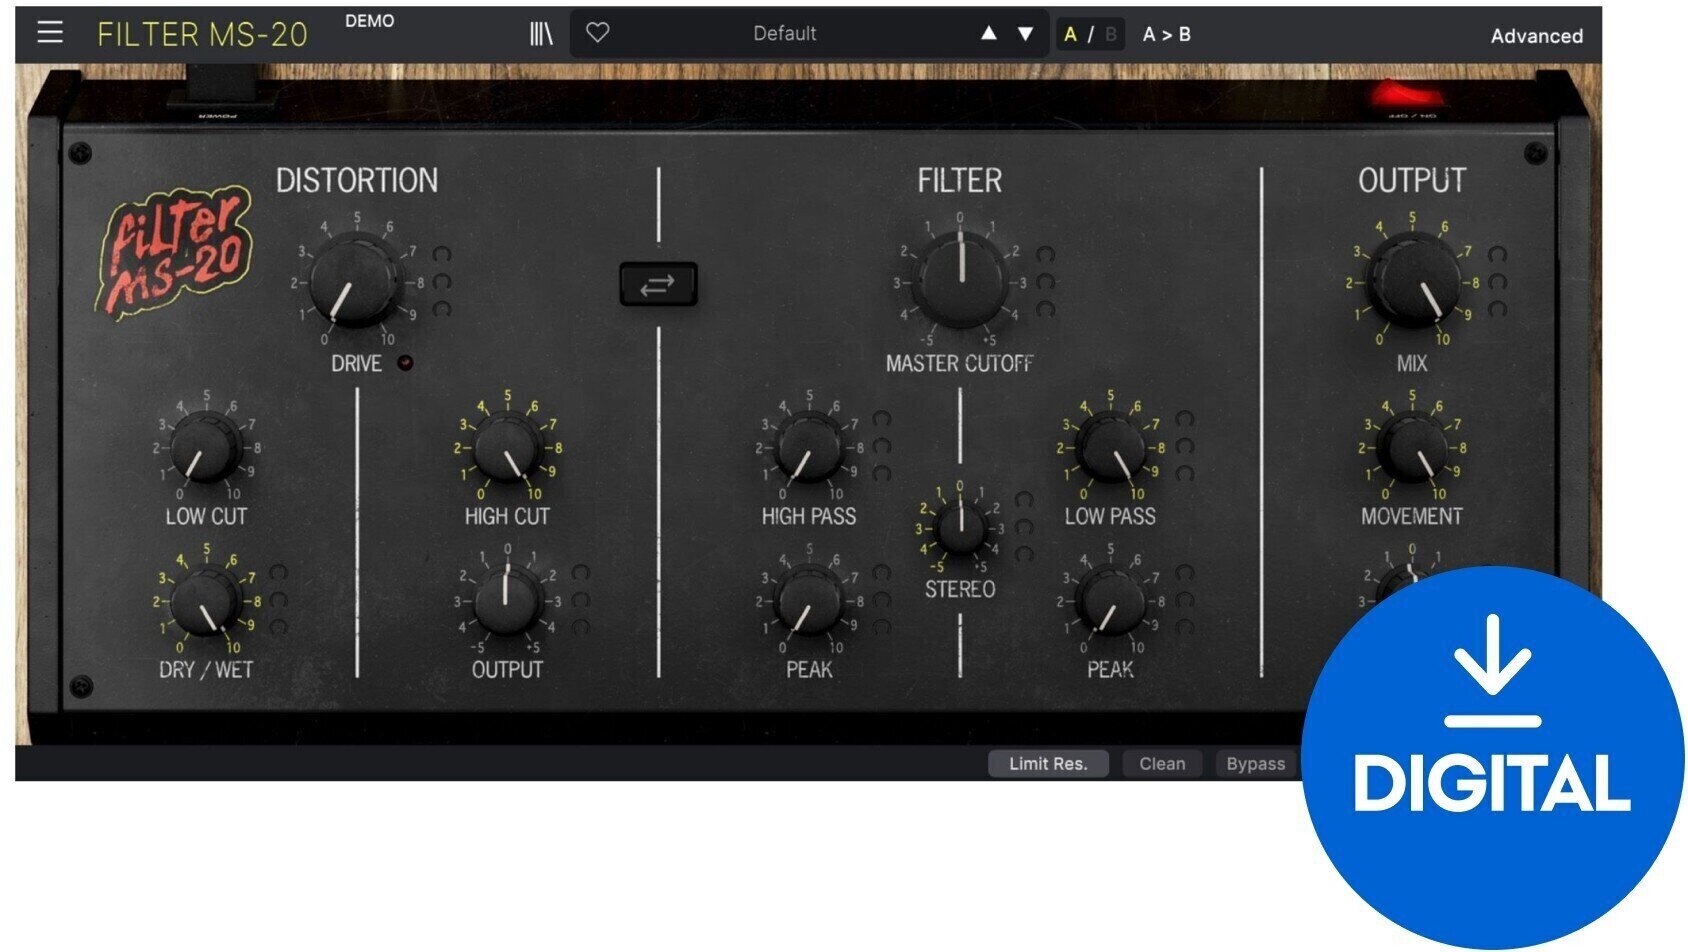The width and height of the screenshot is (1688, 952).
Task: Copy settings with the A > B control
Action: (1168, 31)
